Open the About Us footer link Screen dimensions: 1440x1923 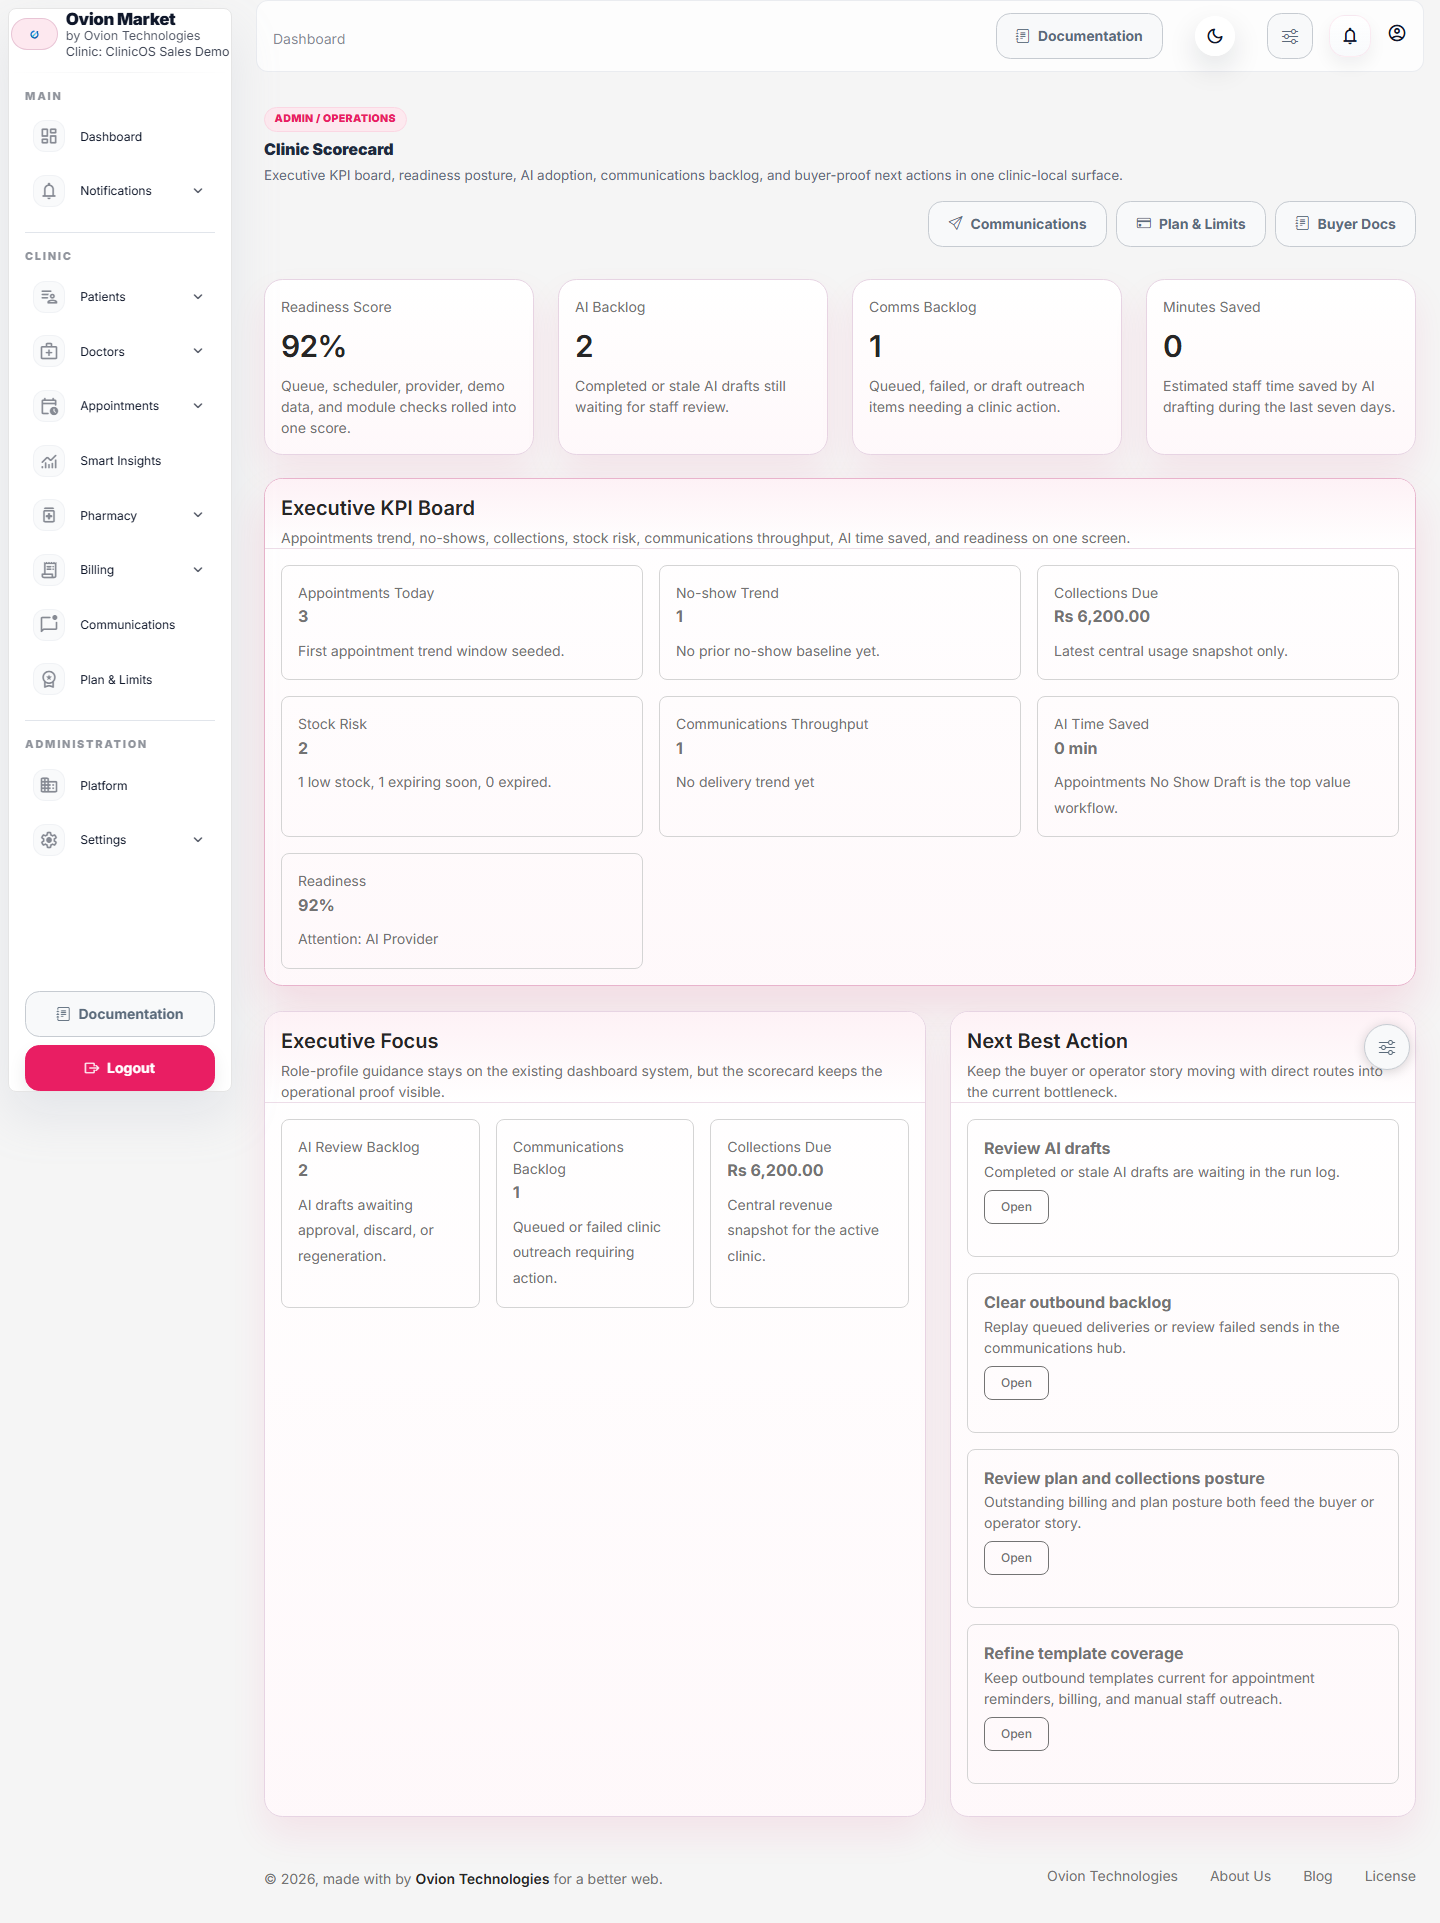coord(1240,1876)
